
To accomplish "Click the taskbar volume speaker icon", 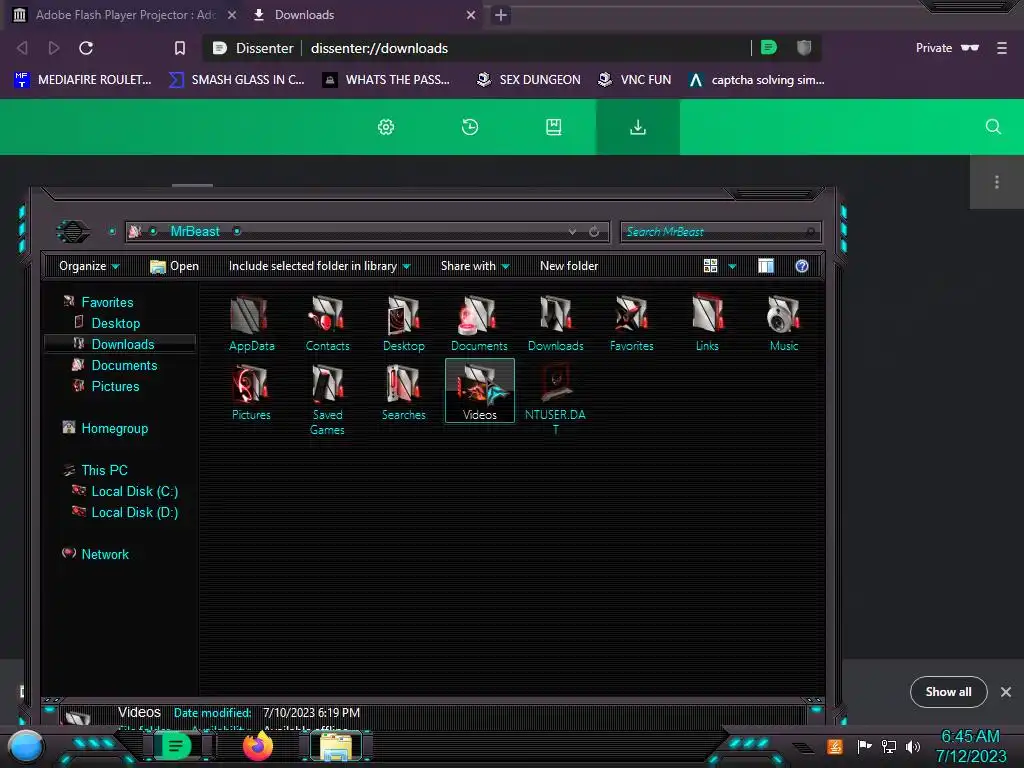I will click(x=913, y=746).
